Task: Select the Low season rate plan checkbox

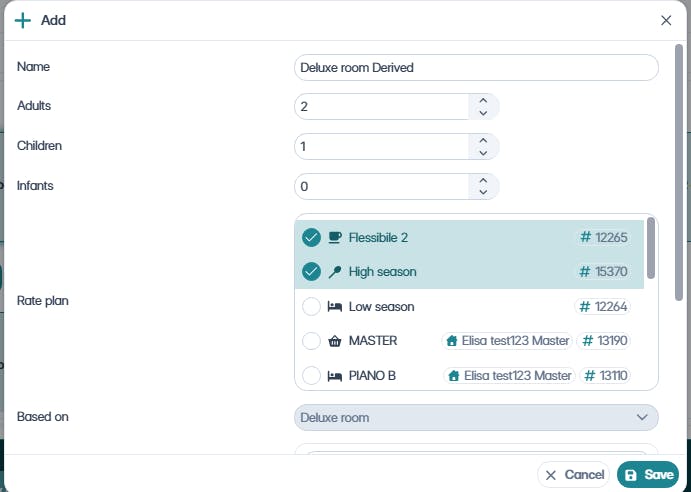Action: (311, 307)
